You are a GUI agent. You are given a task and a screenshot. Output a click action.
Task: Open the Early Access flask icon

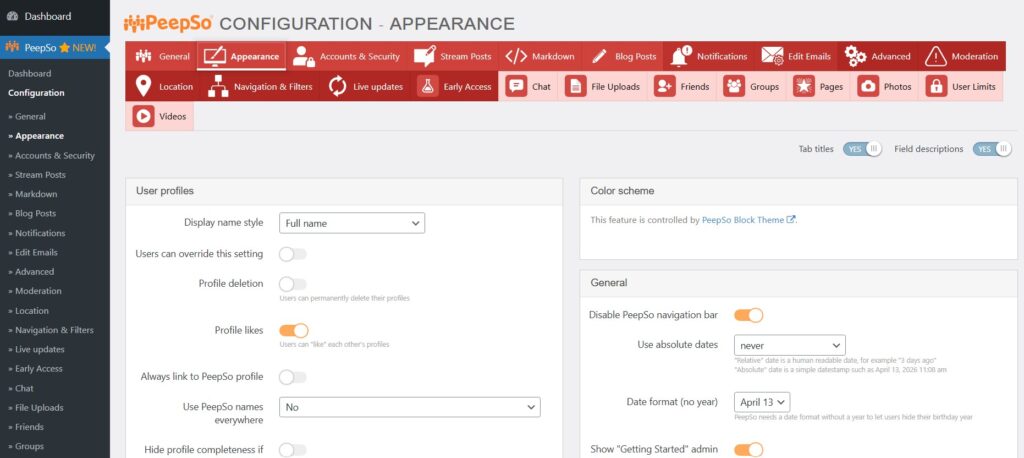pos(427,86)
